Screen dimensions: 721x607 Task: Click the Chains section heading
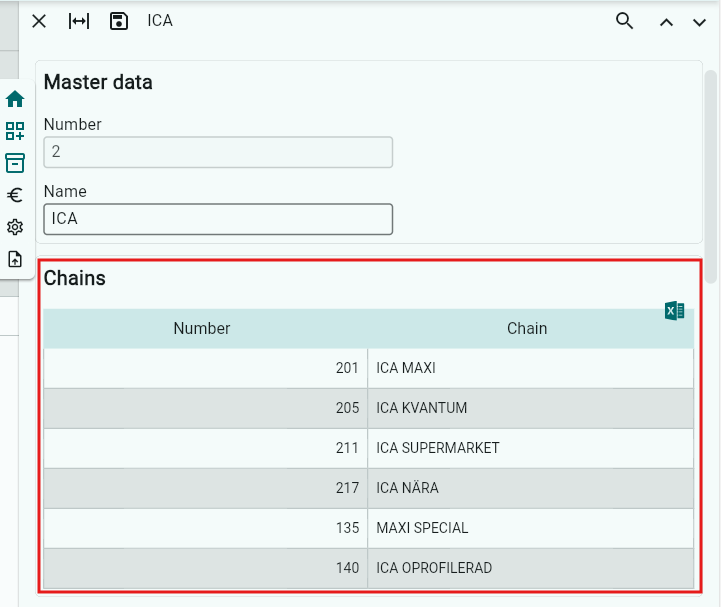(x=74, y=278)
